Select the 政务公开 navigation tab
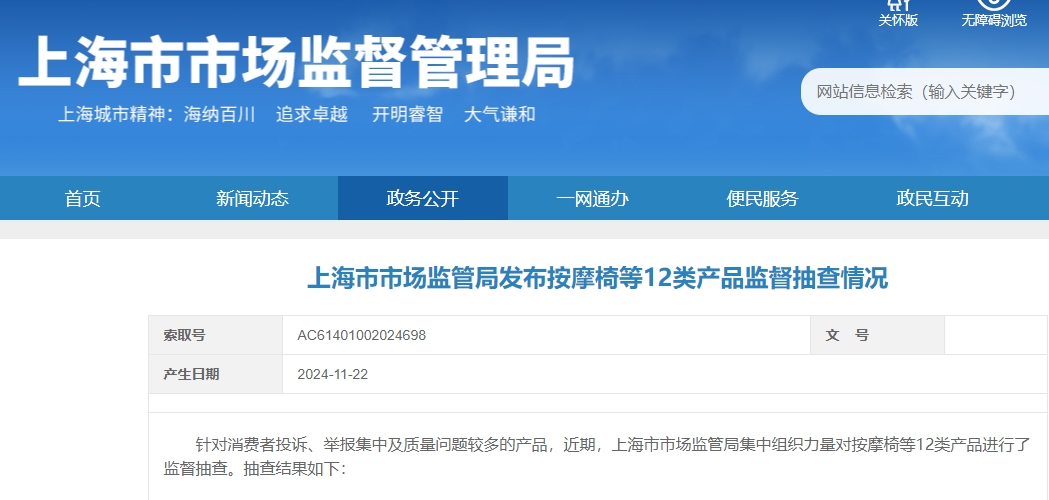 coord(423,198)
